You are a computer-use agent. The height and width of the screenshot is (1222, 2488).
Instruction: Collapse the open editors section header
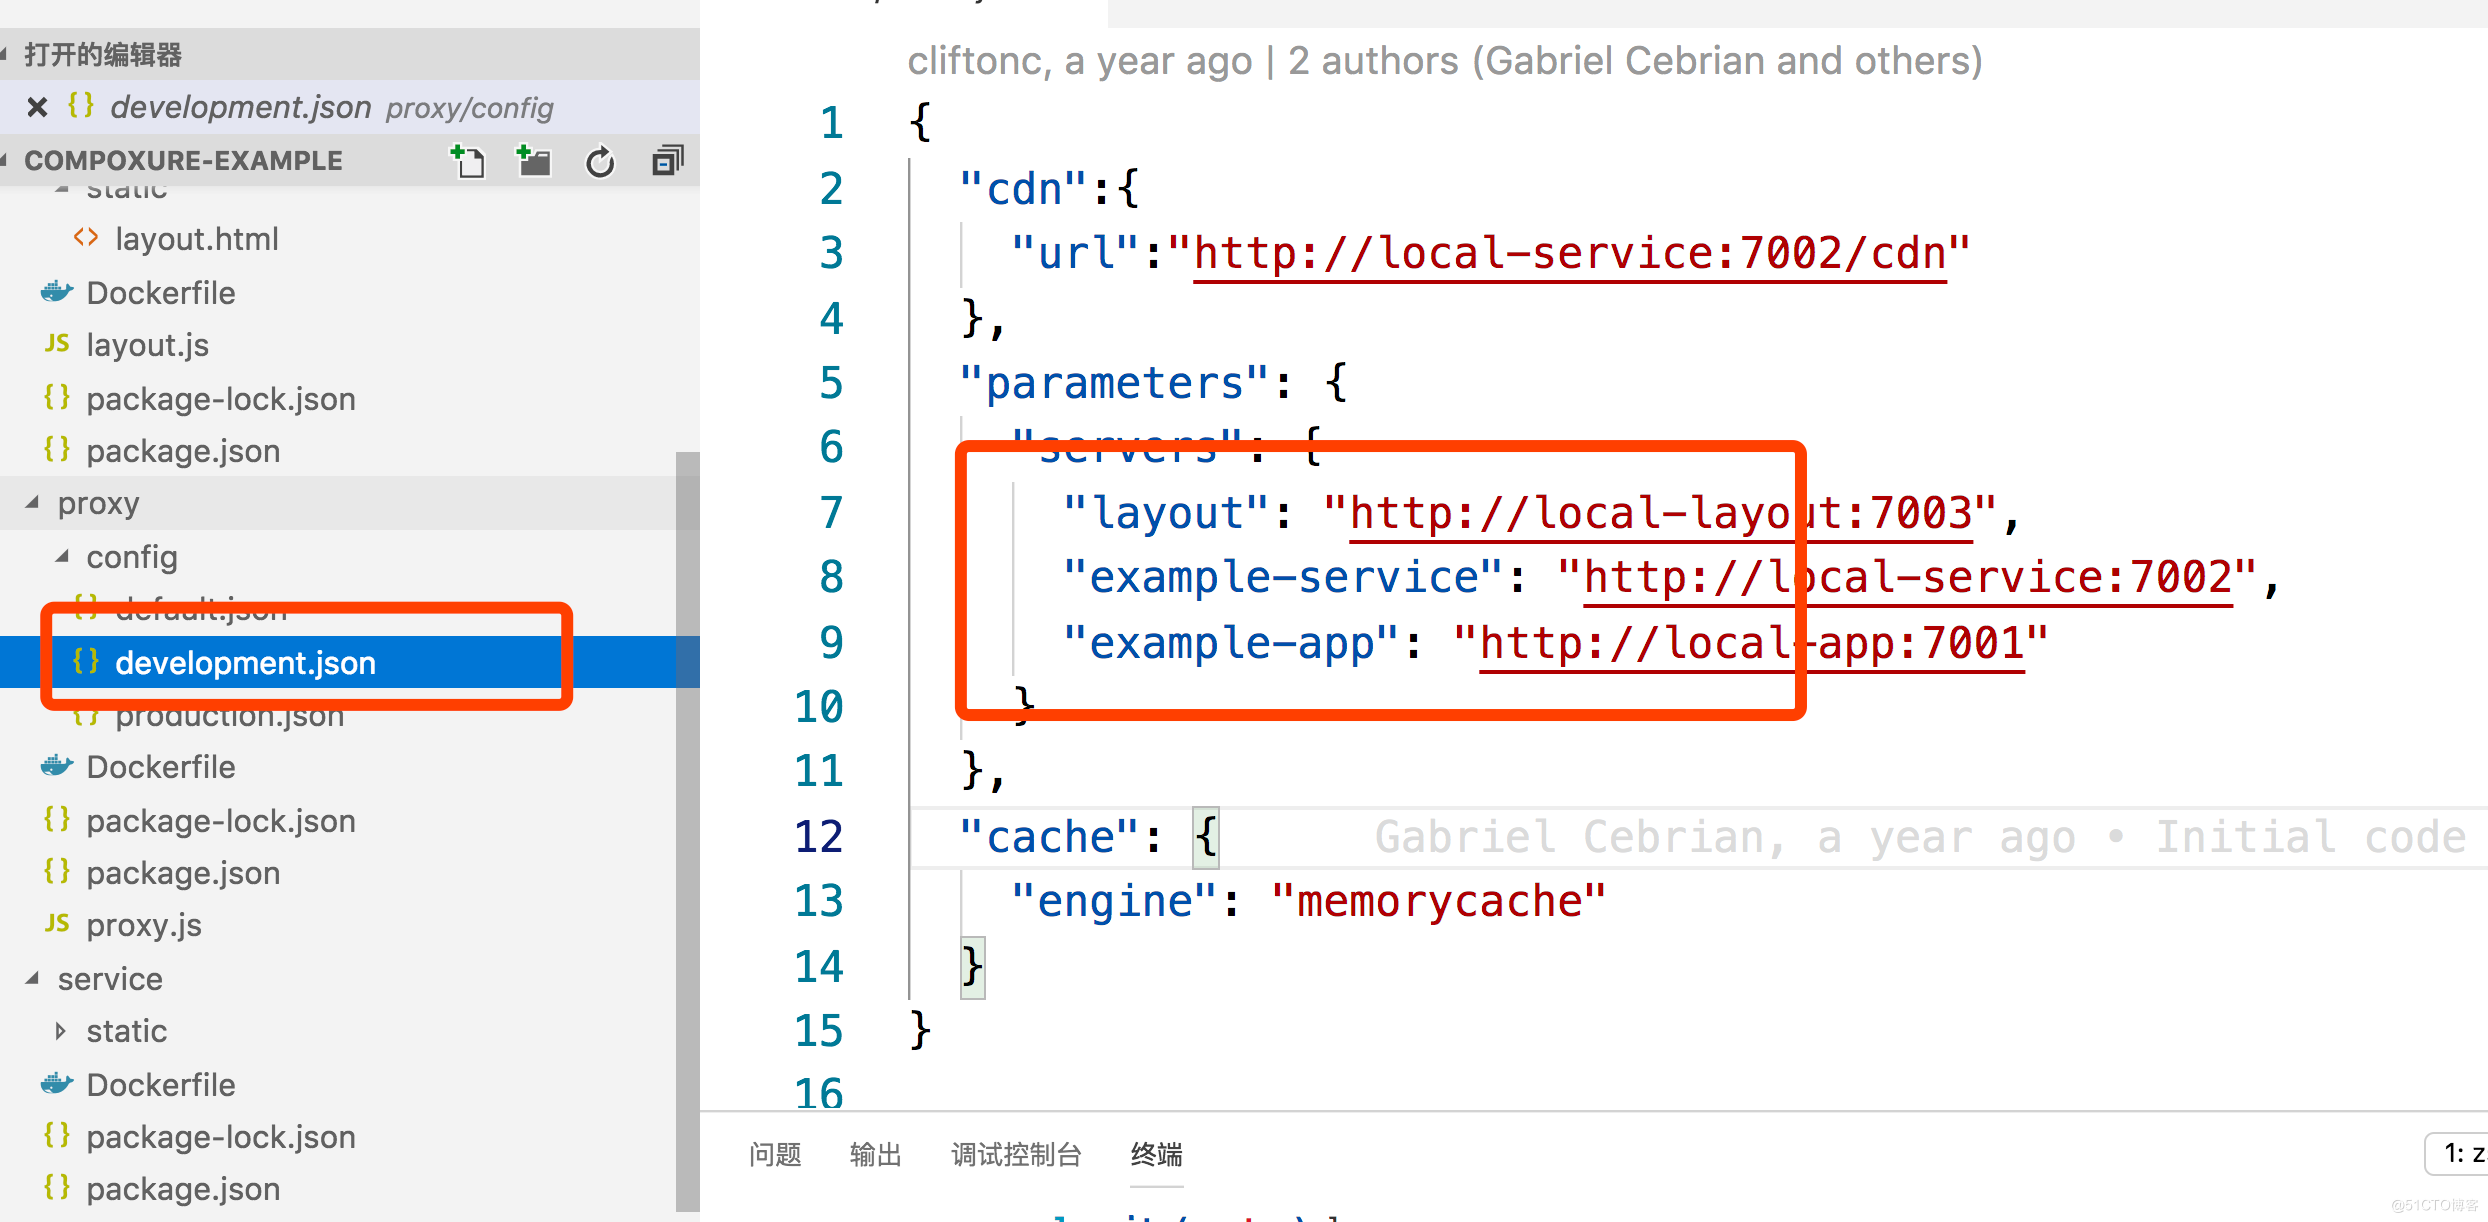click(350, 54)
